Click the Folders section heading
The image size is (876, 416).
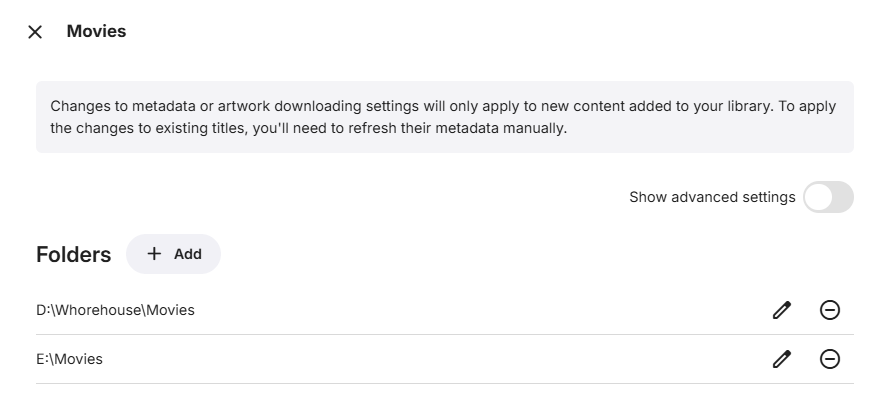pos(73,254)
